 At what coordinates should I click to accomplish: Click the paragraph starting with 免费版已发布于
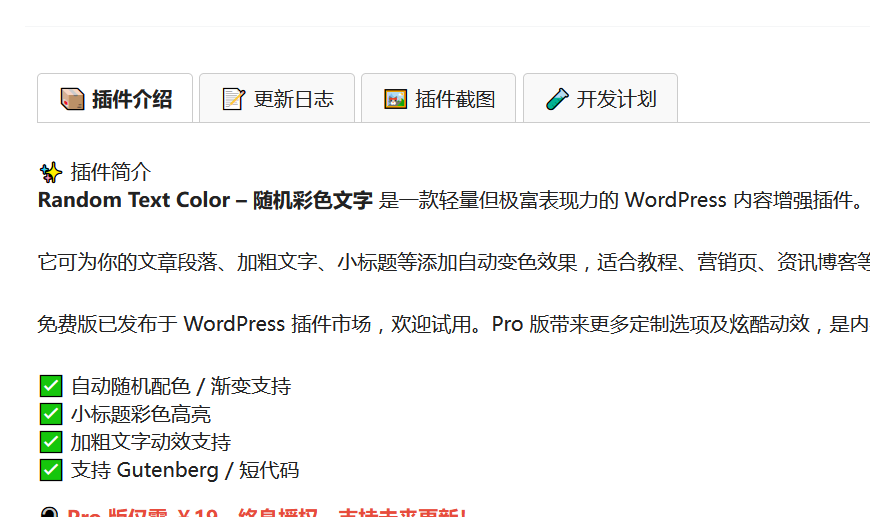pos(450,325)
